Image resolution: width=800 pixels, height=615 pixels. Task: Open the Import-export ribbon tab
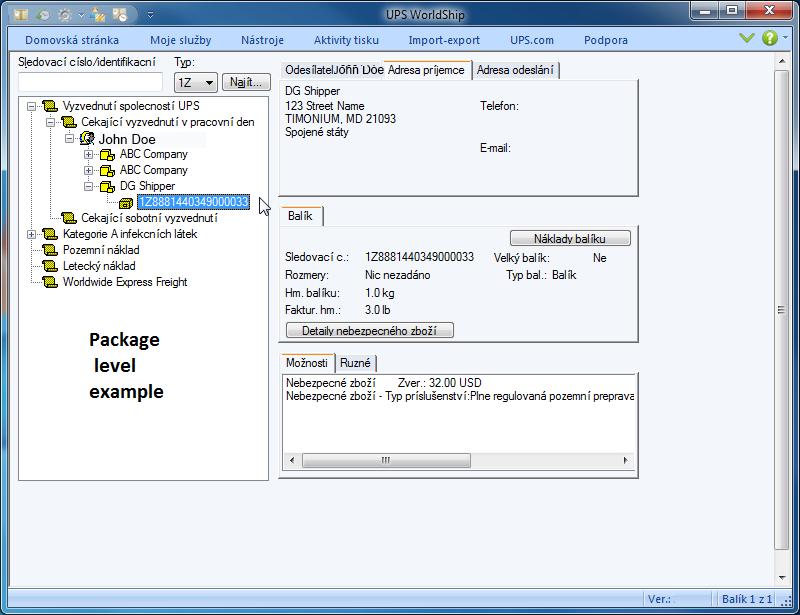444,40
